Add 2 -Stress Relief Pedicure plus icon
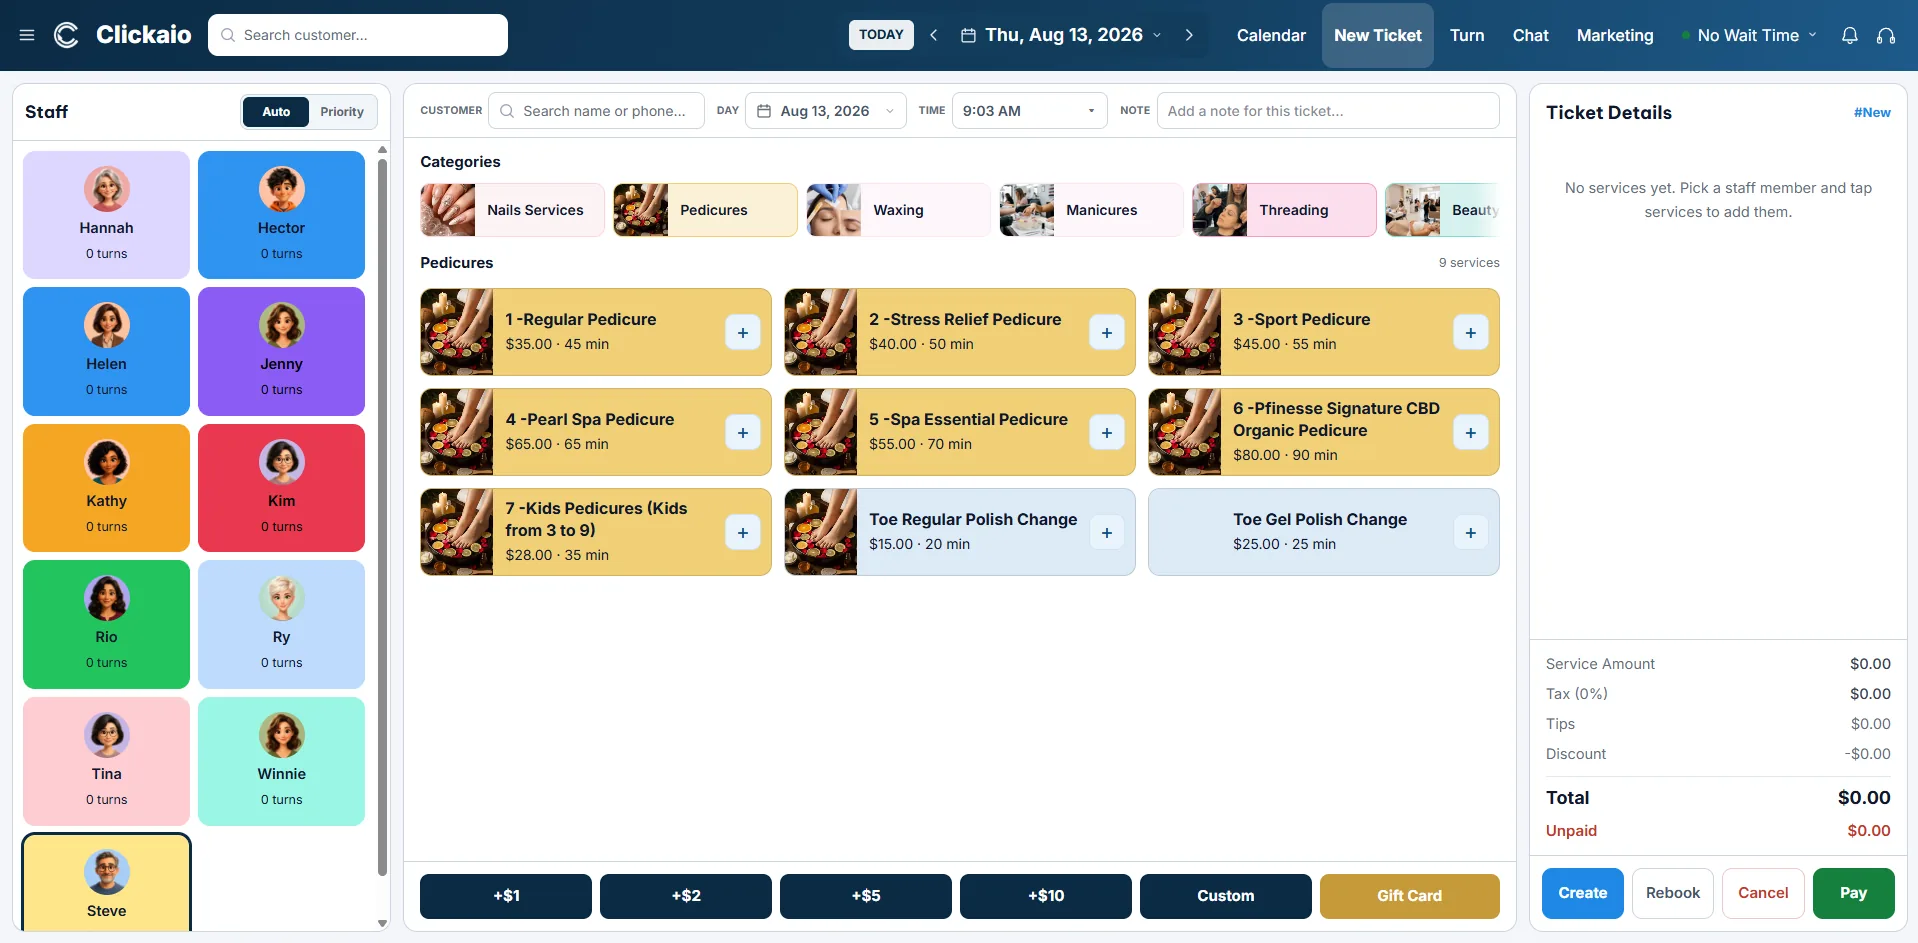The image size is (1918, 943). click(1107, 332)
